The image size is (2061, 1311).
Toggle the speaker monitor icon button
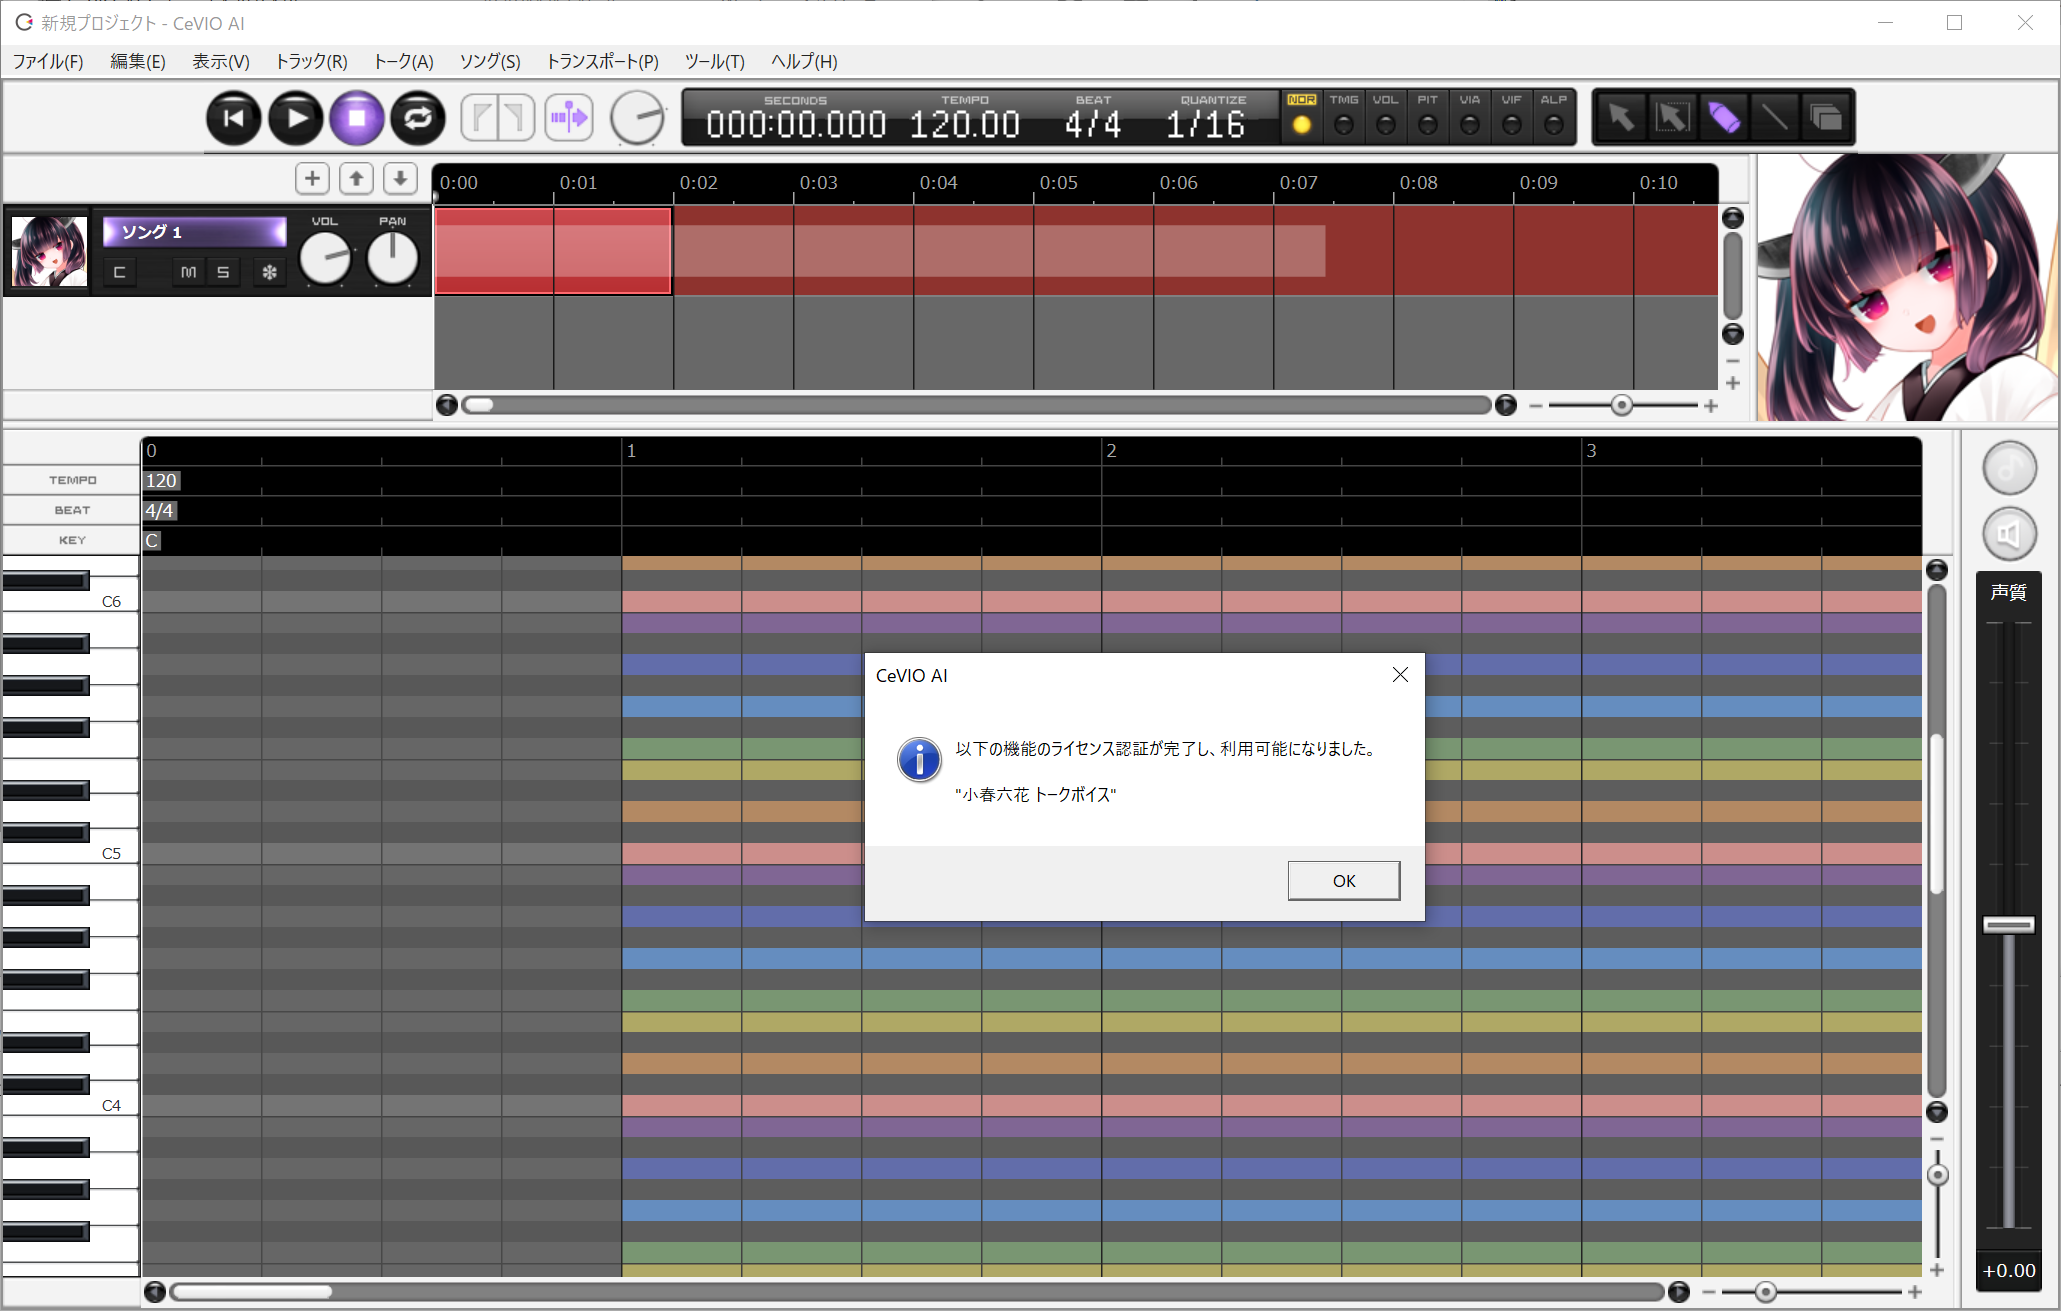(2009, 534)
